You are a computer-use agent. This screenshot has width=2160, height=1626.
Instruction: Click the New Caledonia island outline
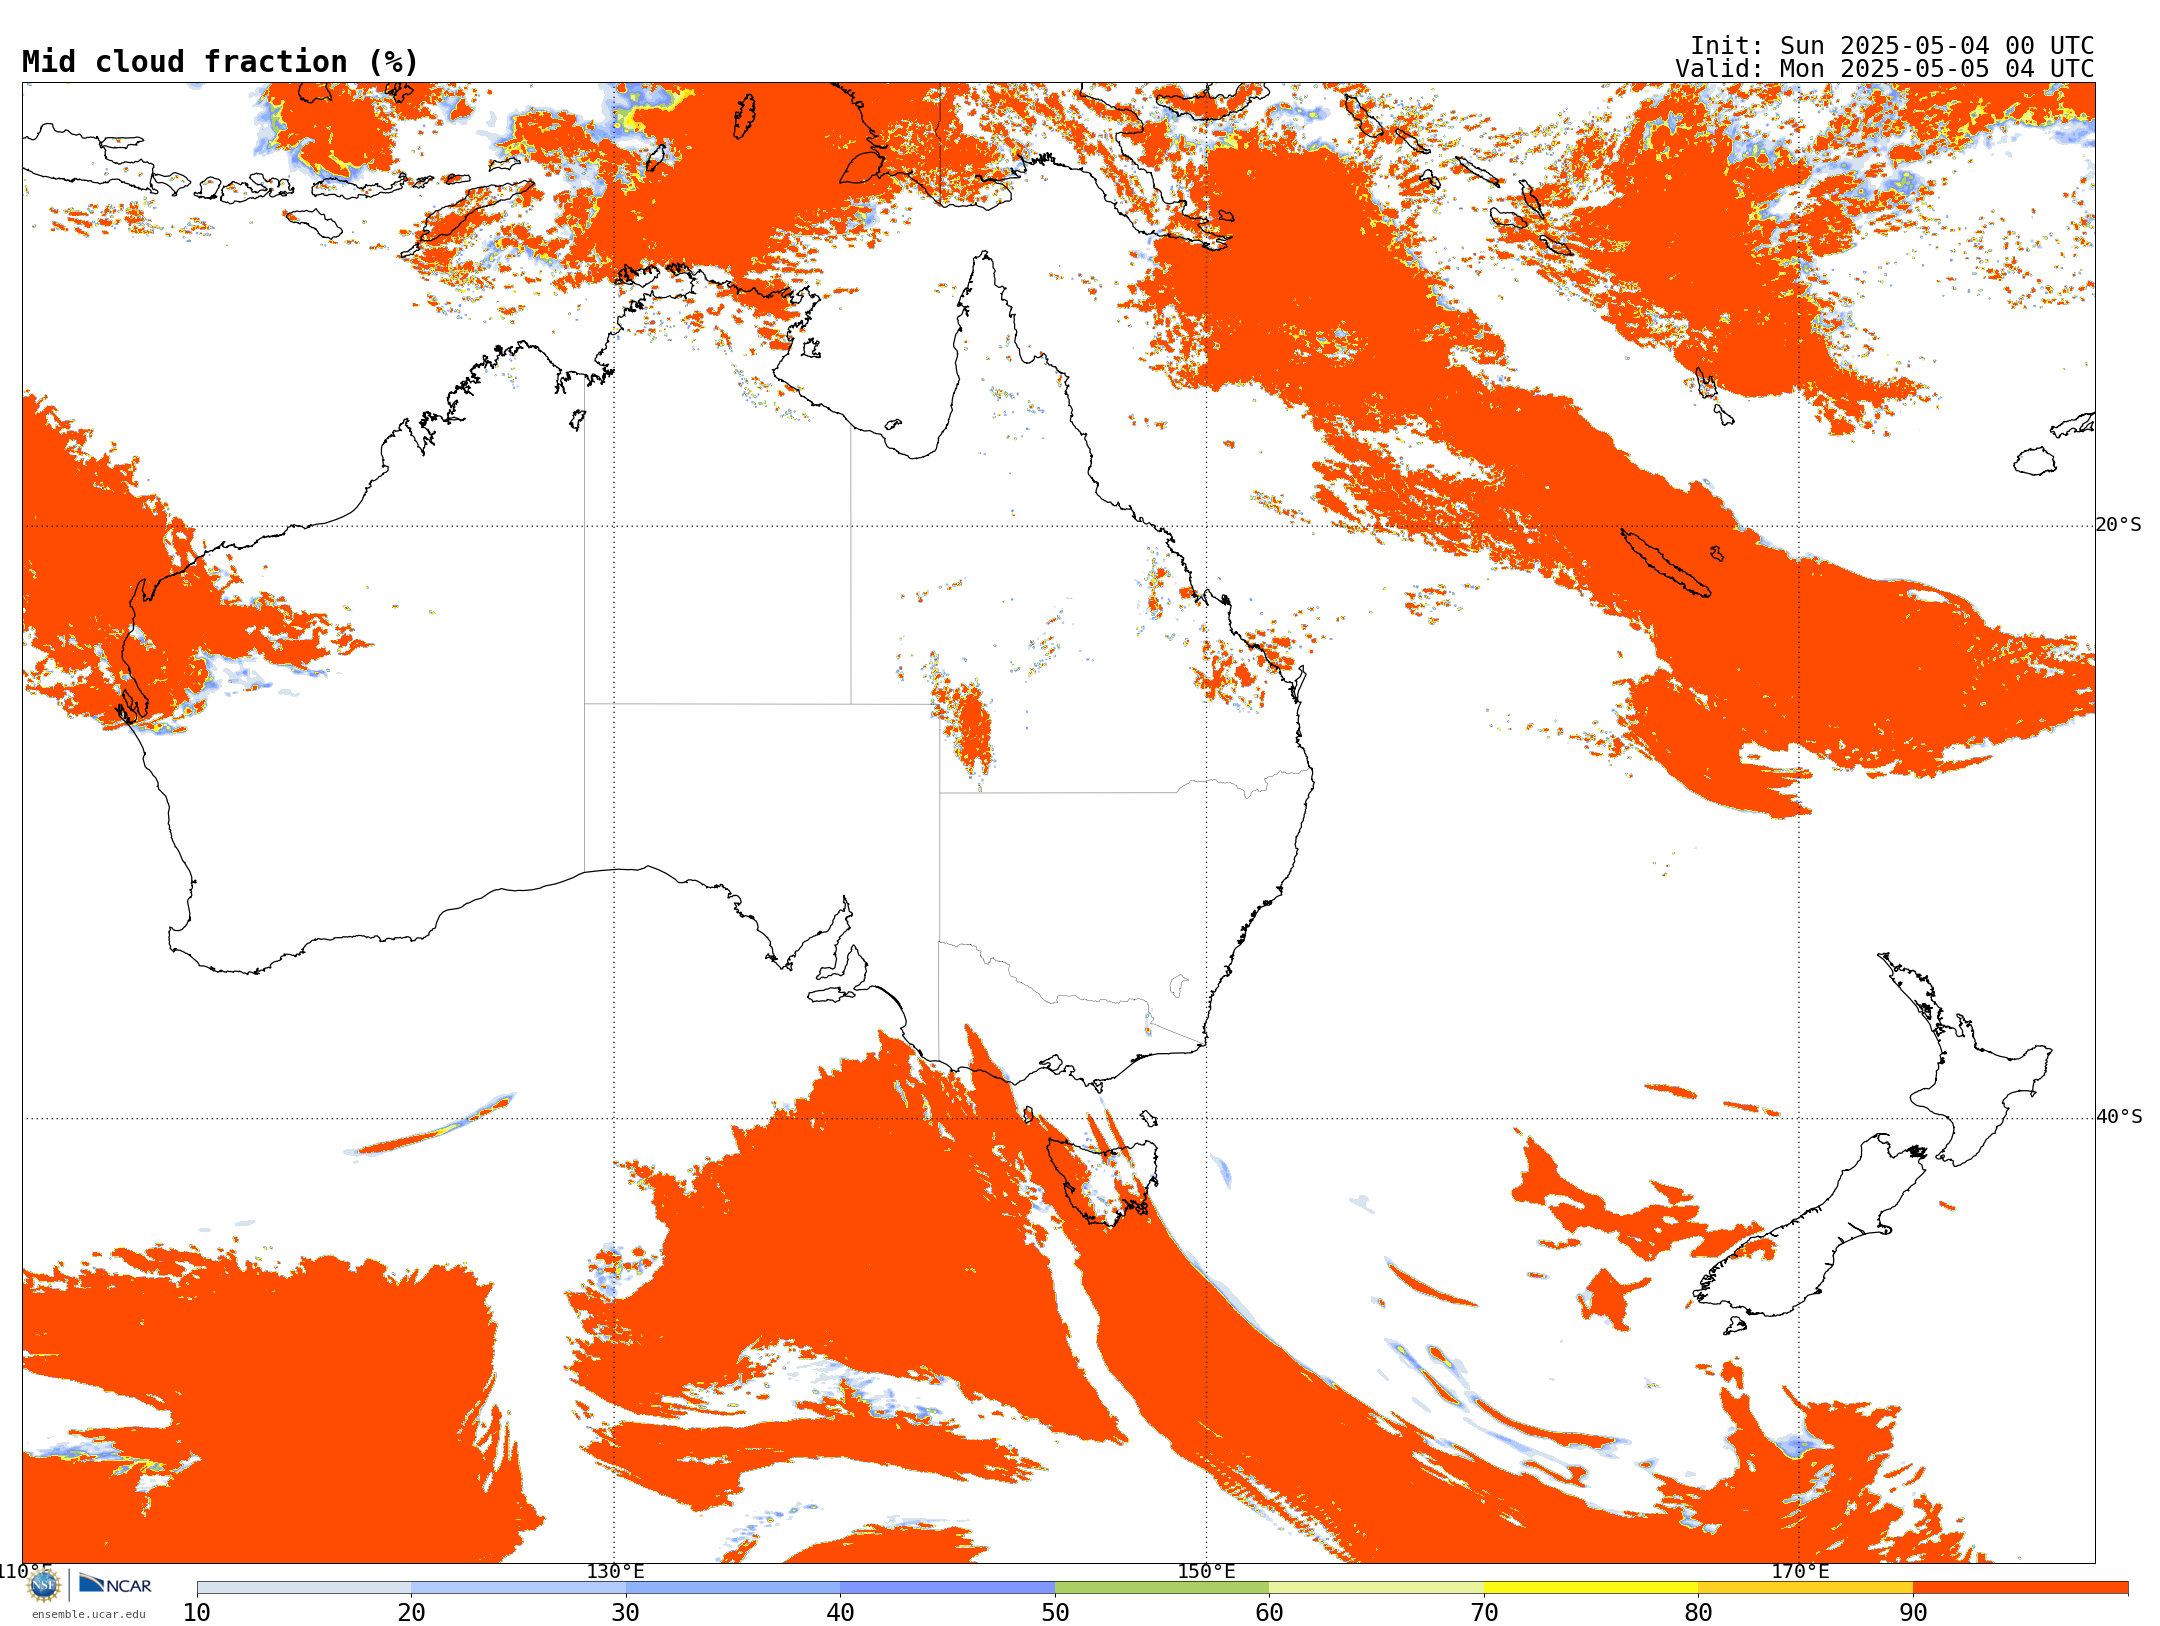point(1665,562)
